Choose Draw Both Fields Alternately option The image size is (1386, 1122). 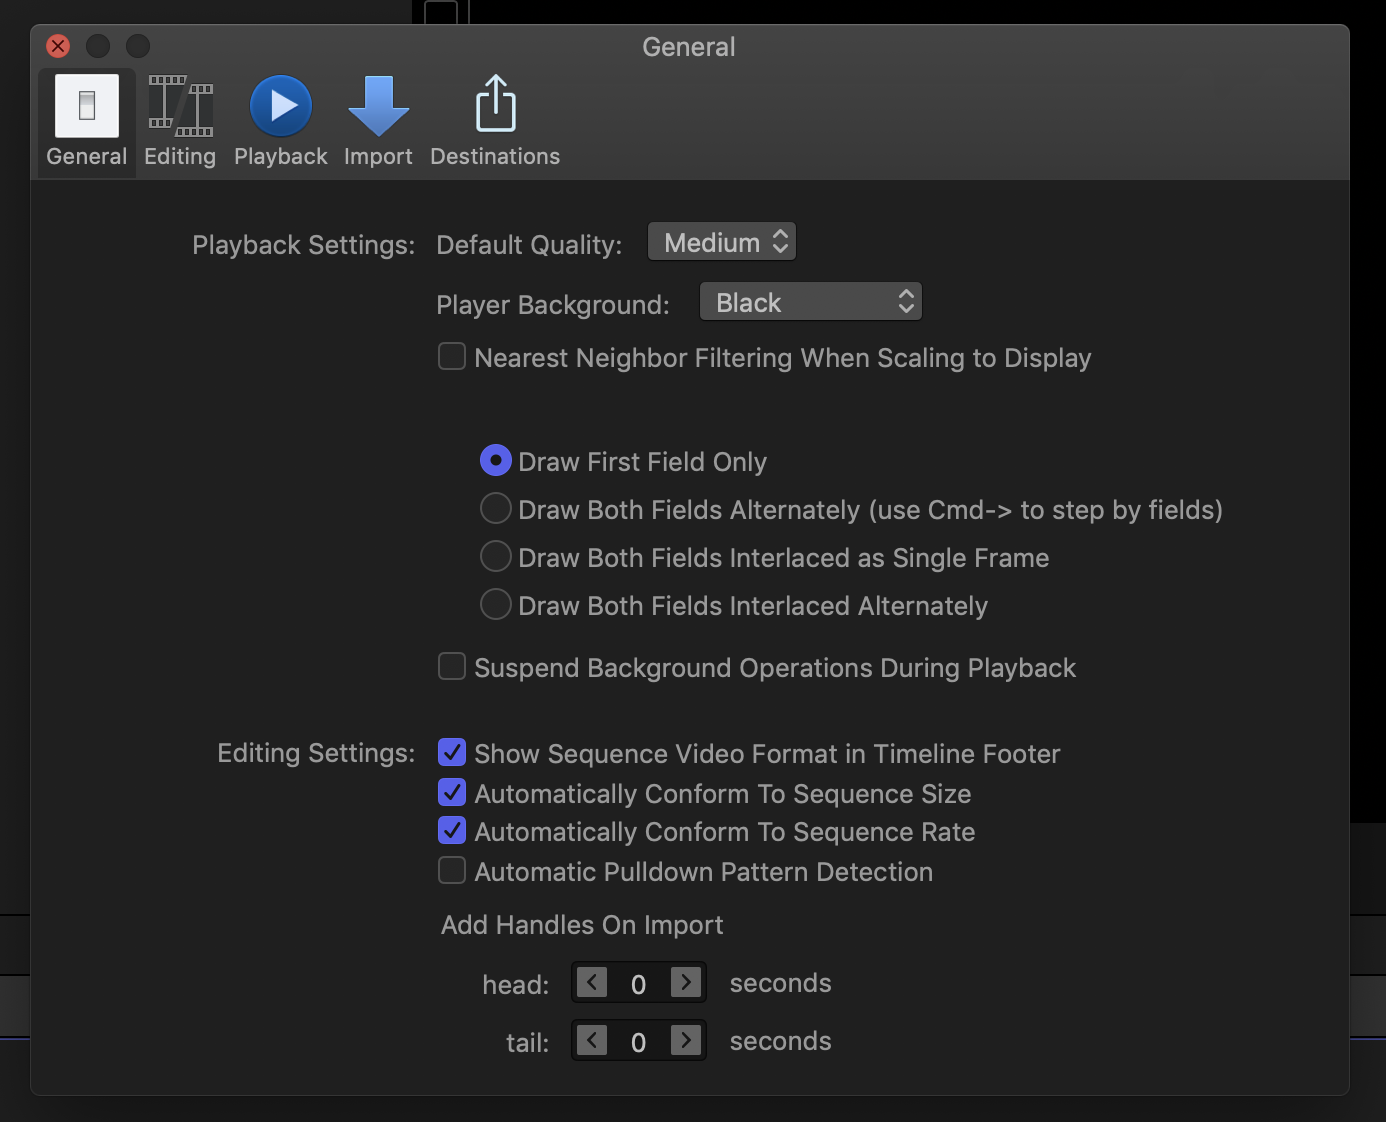pyautogui.click(x=496, y=509)
